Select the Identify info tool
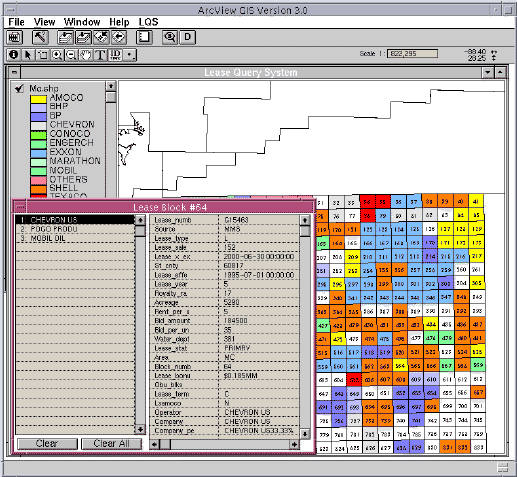This screenshot has width=517, height=477. [14, 55]
